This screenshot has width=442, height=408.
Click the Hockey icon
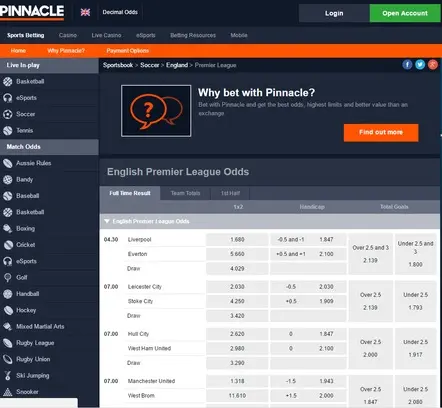[x=8, y=310]
